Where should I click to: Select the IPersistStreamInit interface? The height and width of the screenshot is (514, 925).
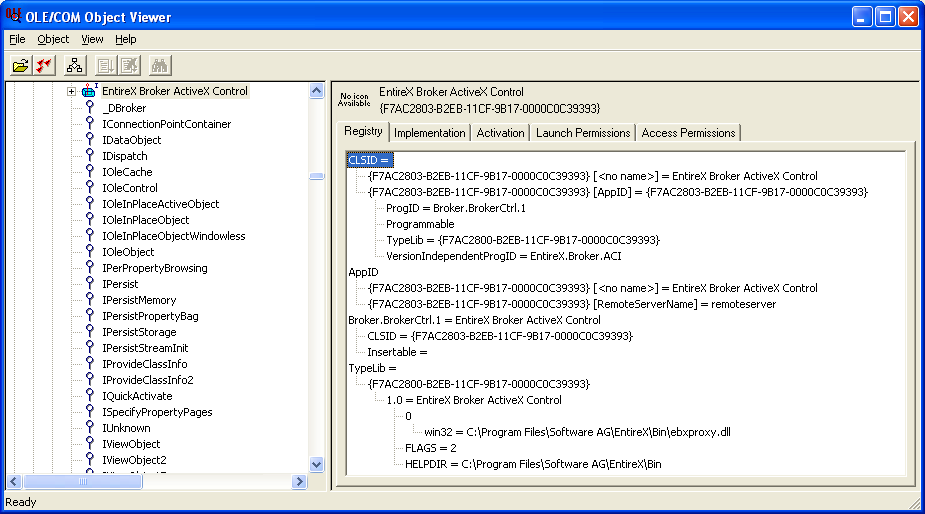[x=145, y=348]
